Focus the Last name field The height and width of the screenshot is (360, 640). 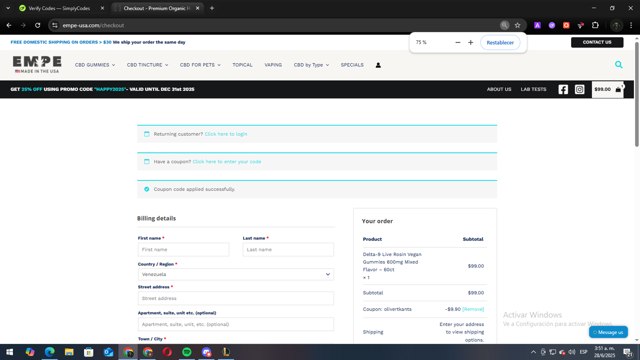click(288, 249)
